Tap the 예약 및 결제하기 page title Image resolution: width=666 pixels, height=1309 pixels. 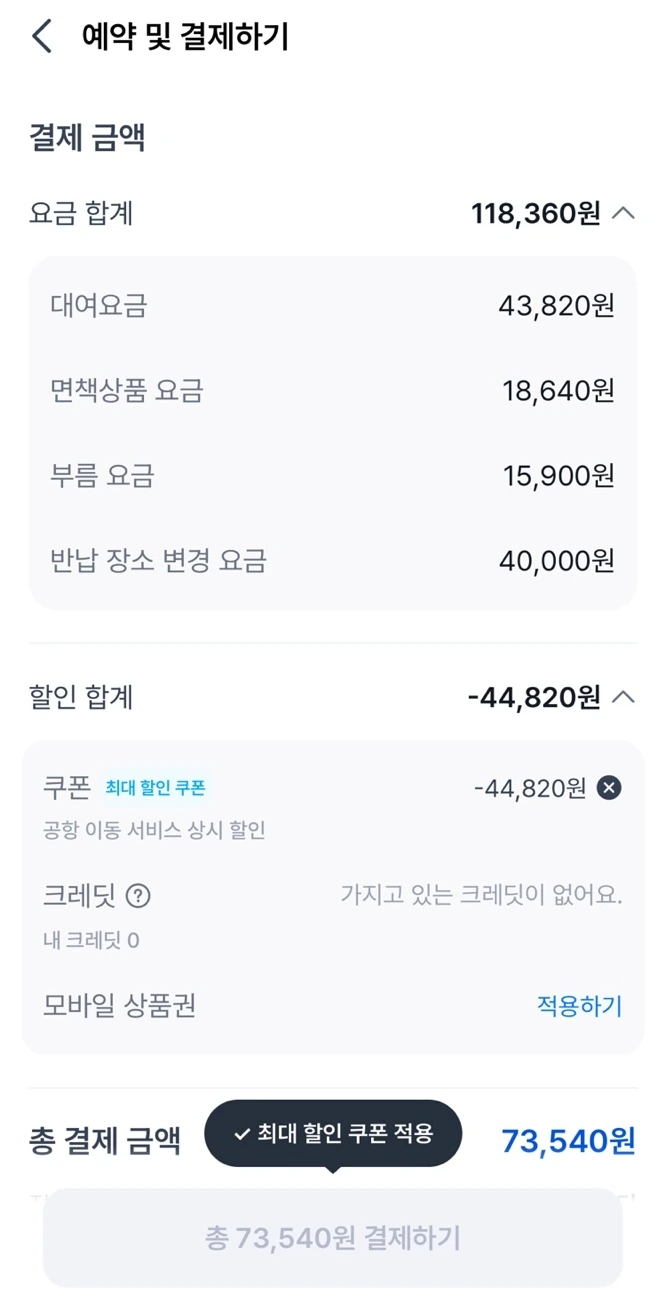pos(185,37)
